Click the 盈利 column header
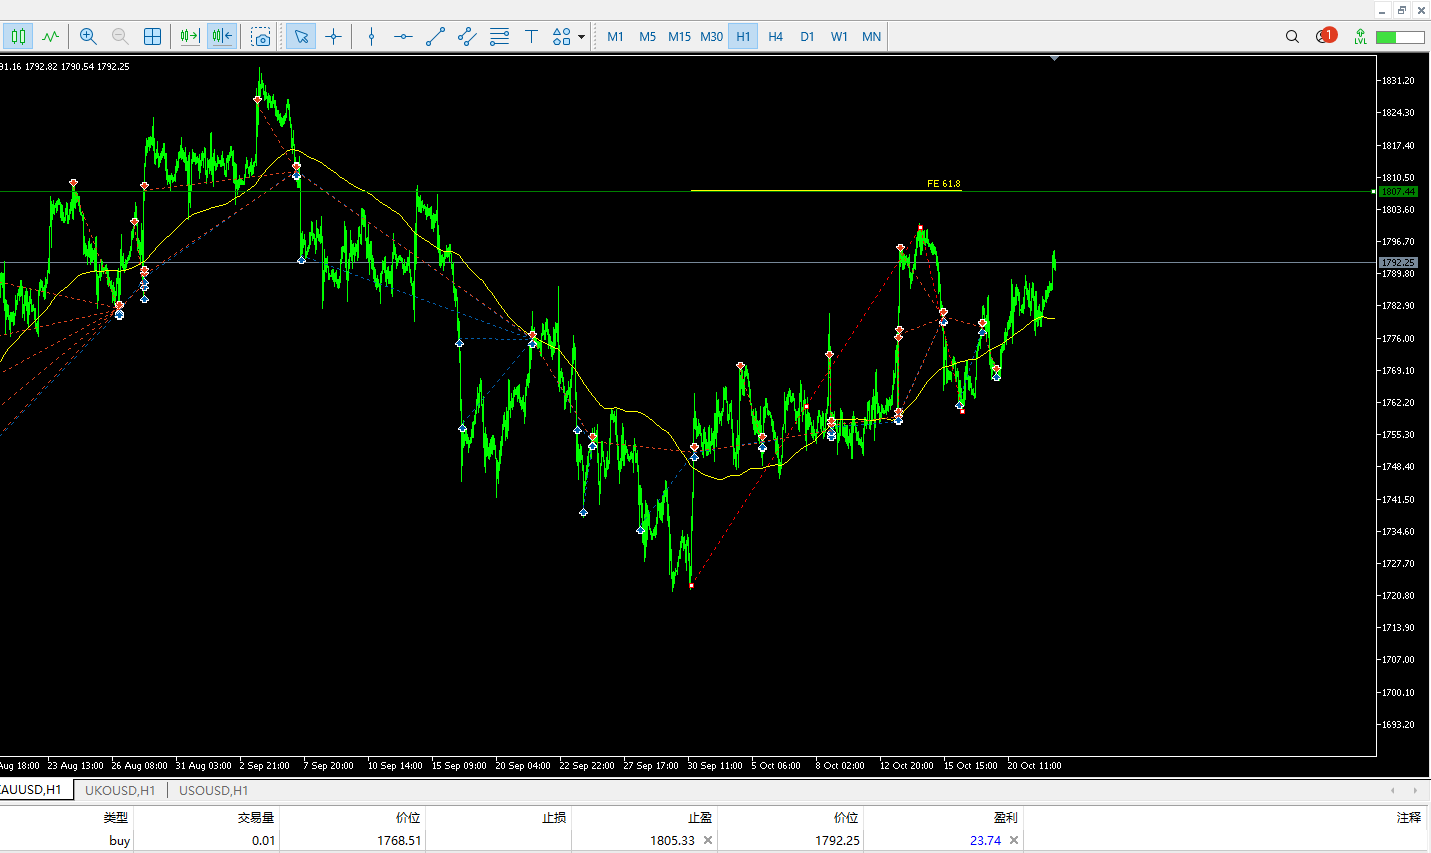The height and width of the screenshot is (853, 1431). point(1006,818)
